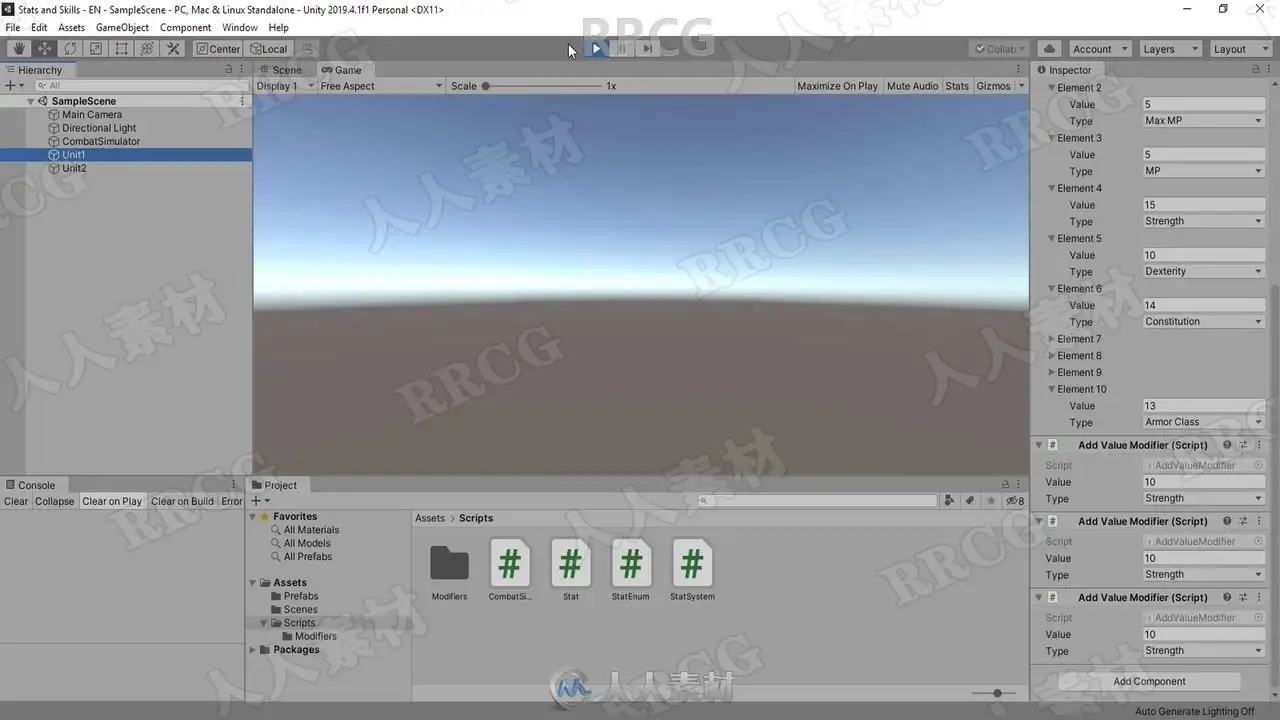Viewport: 1280px width, 720px height.
Task: Click the Pause button
Action: coord(621,48)
